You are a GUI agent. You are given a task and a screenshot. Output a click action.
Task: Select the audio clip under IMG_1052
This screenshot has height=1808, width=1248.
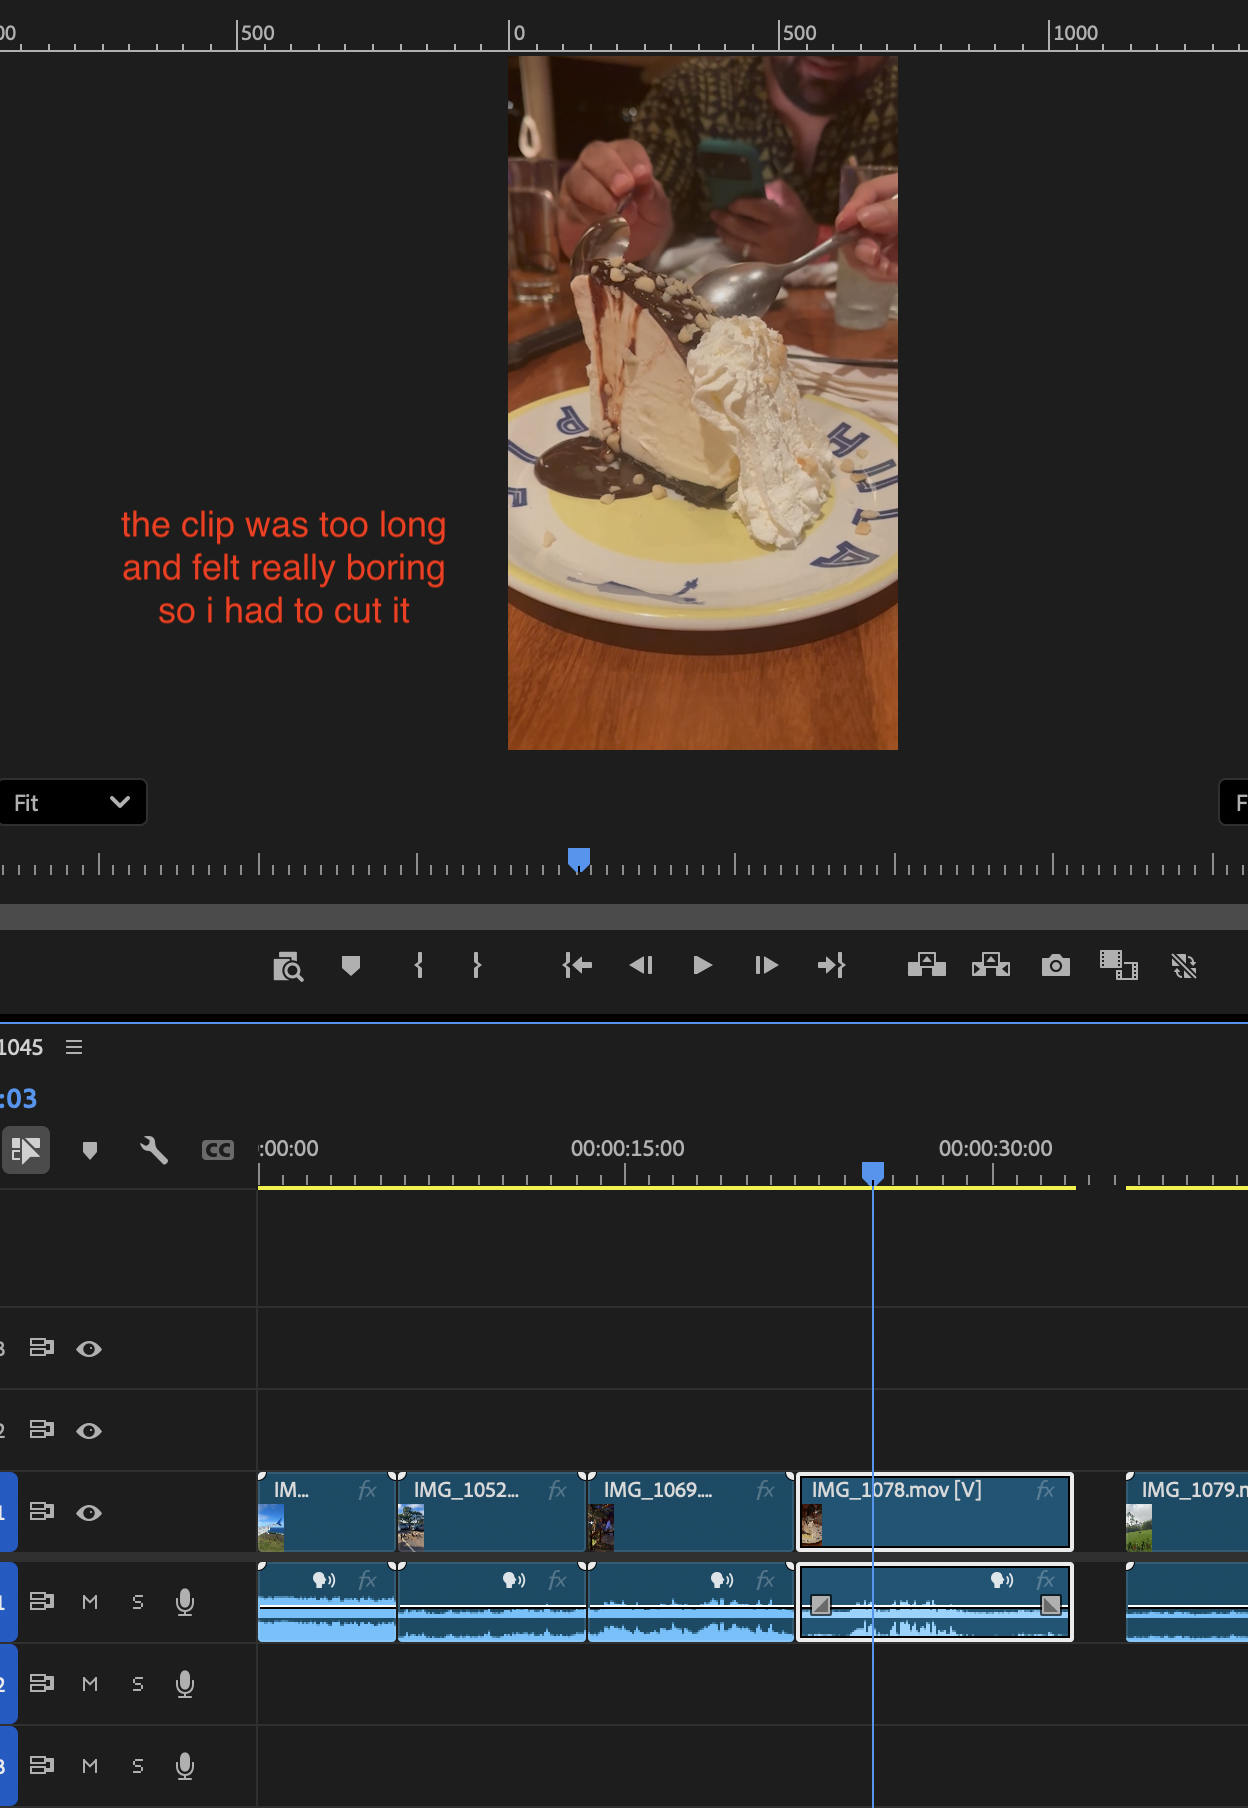(491, 1602)
